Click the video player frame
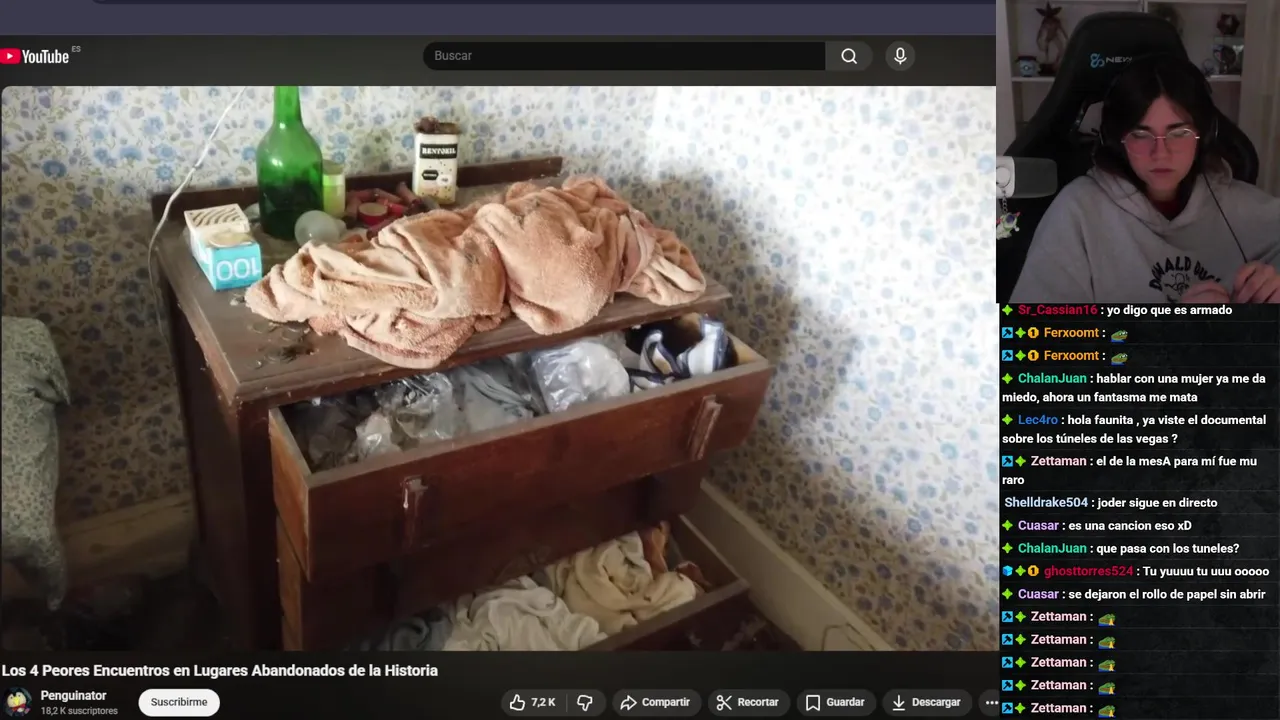 (x=498, y=368)
